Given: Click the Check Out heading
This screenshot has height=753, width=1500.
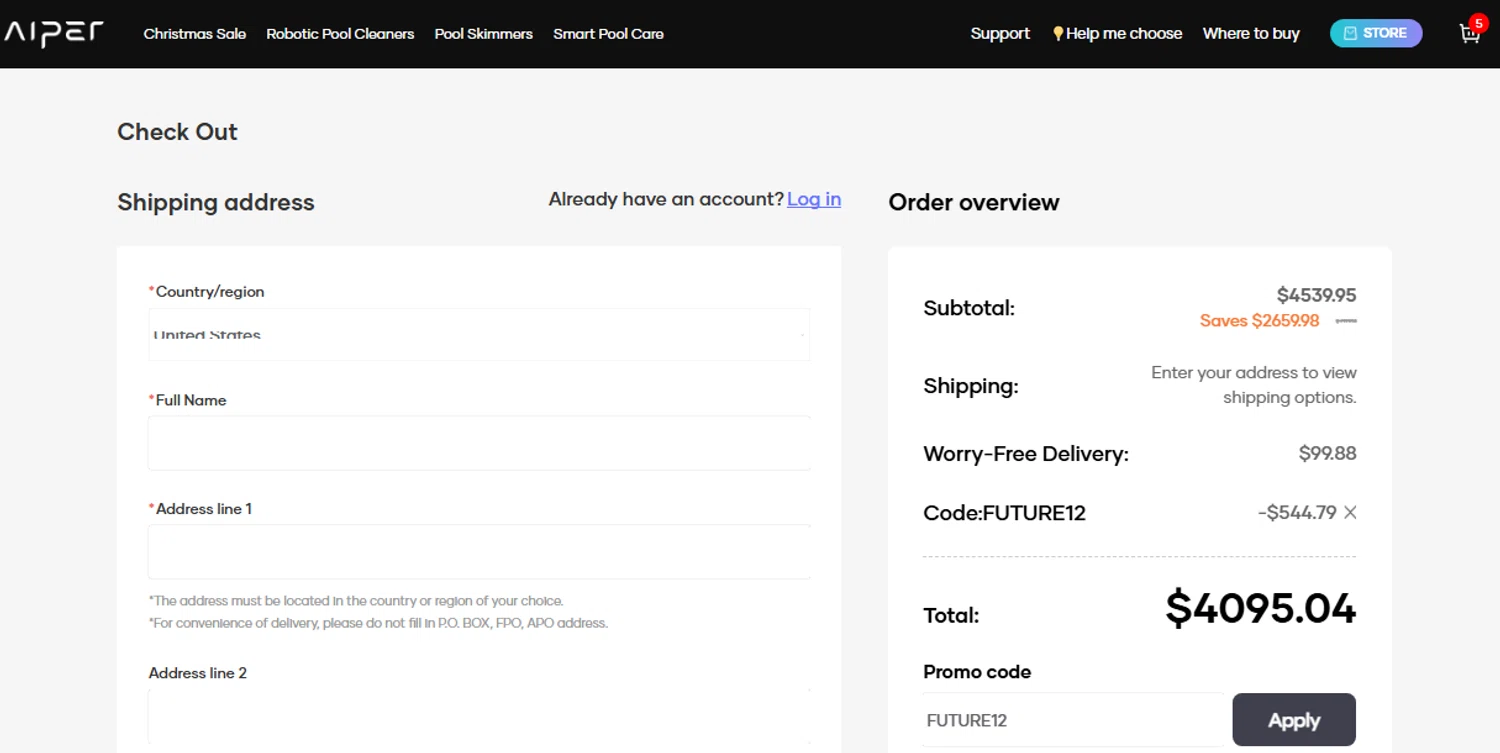Looking at the screenshot, I should click(177, 132).
